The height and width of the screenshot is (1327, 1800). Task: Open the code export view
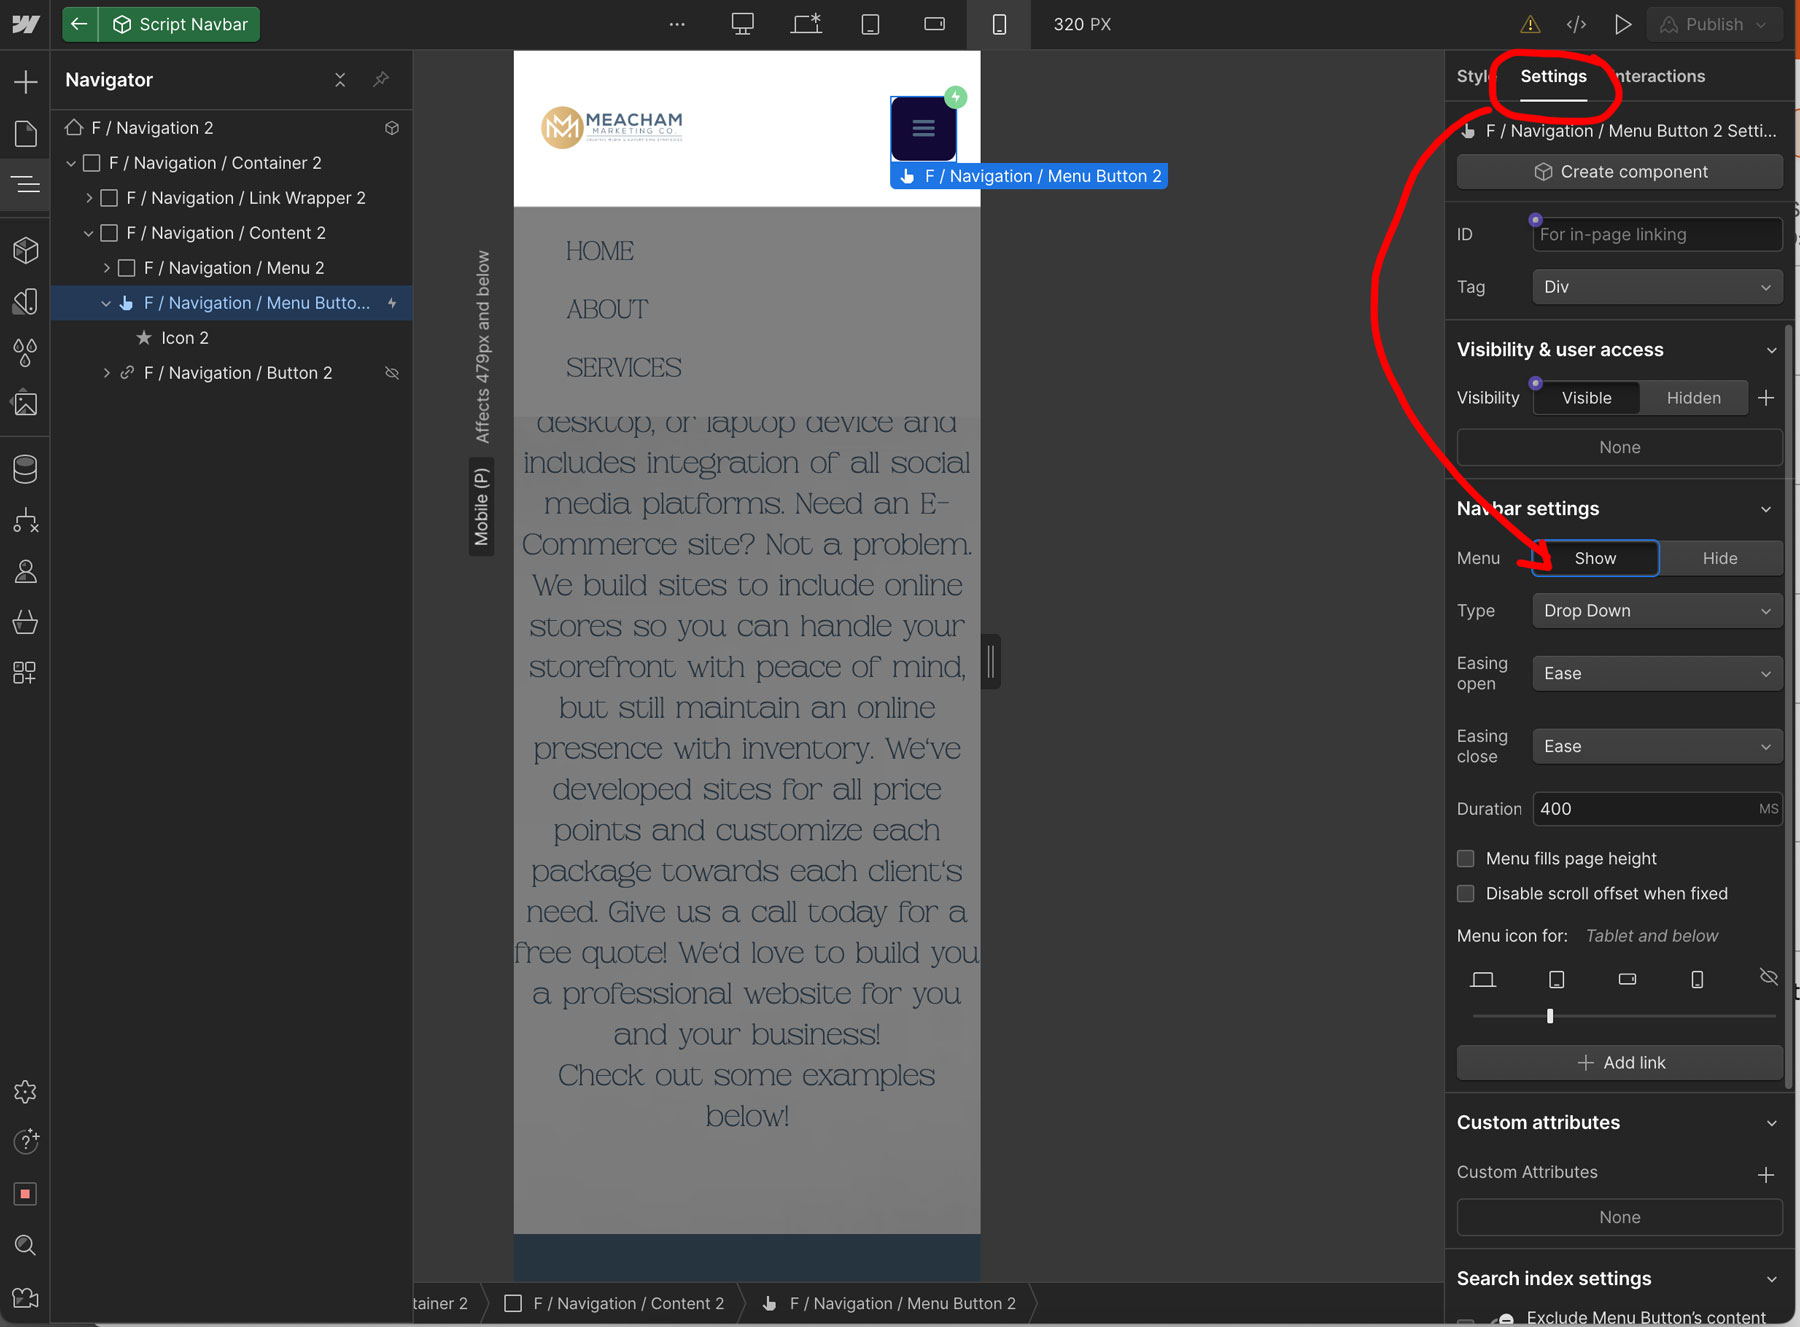(1577, 24)
